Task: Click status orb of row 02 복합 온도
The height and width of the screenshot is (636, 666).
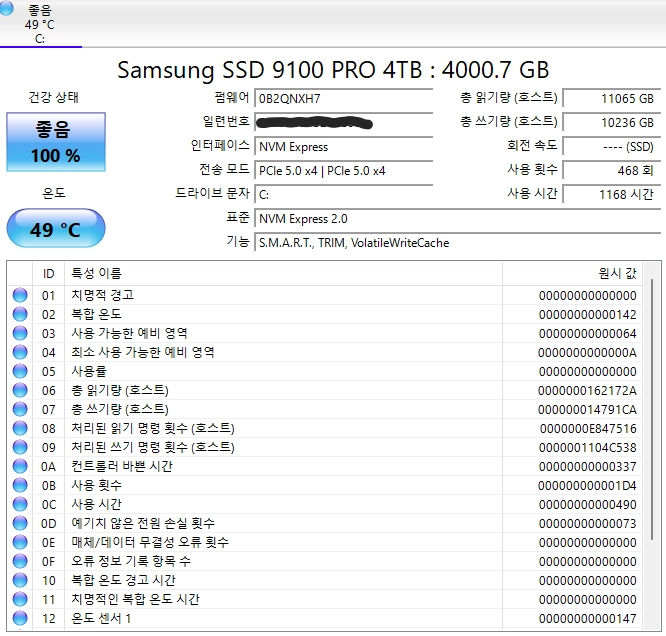Action: (20, 314)
